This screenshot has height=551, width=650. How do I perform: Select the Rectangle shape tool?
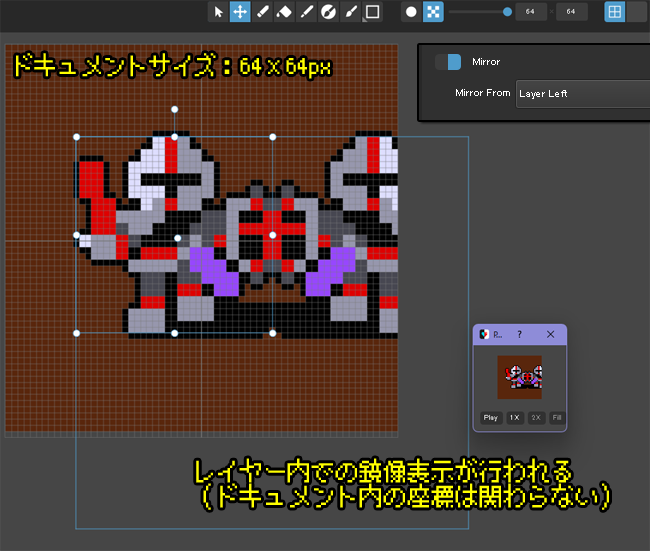click(x=372, y=12)
